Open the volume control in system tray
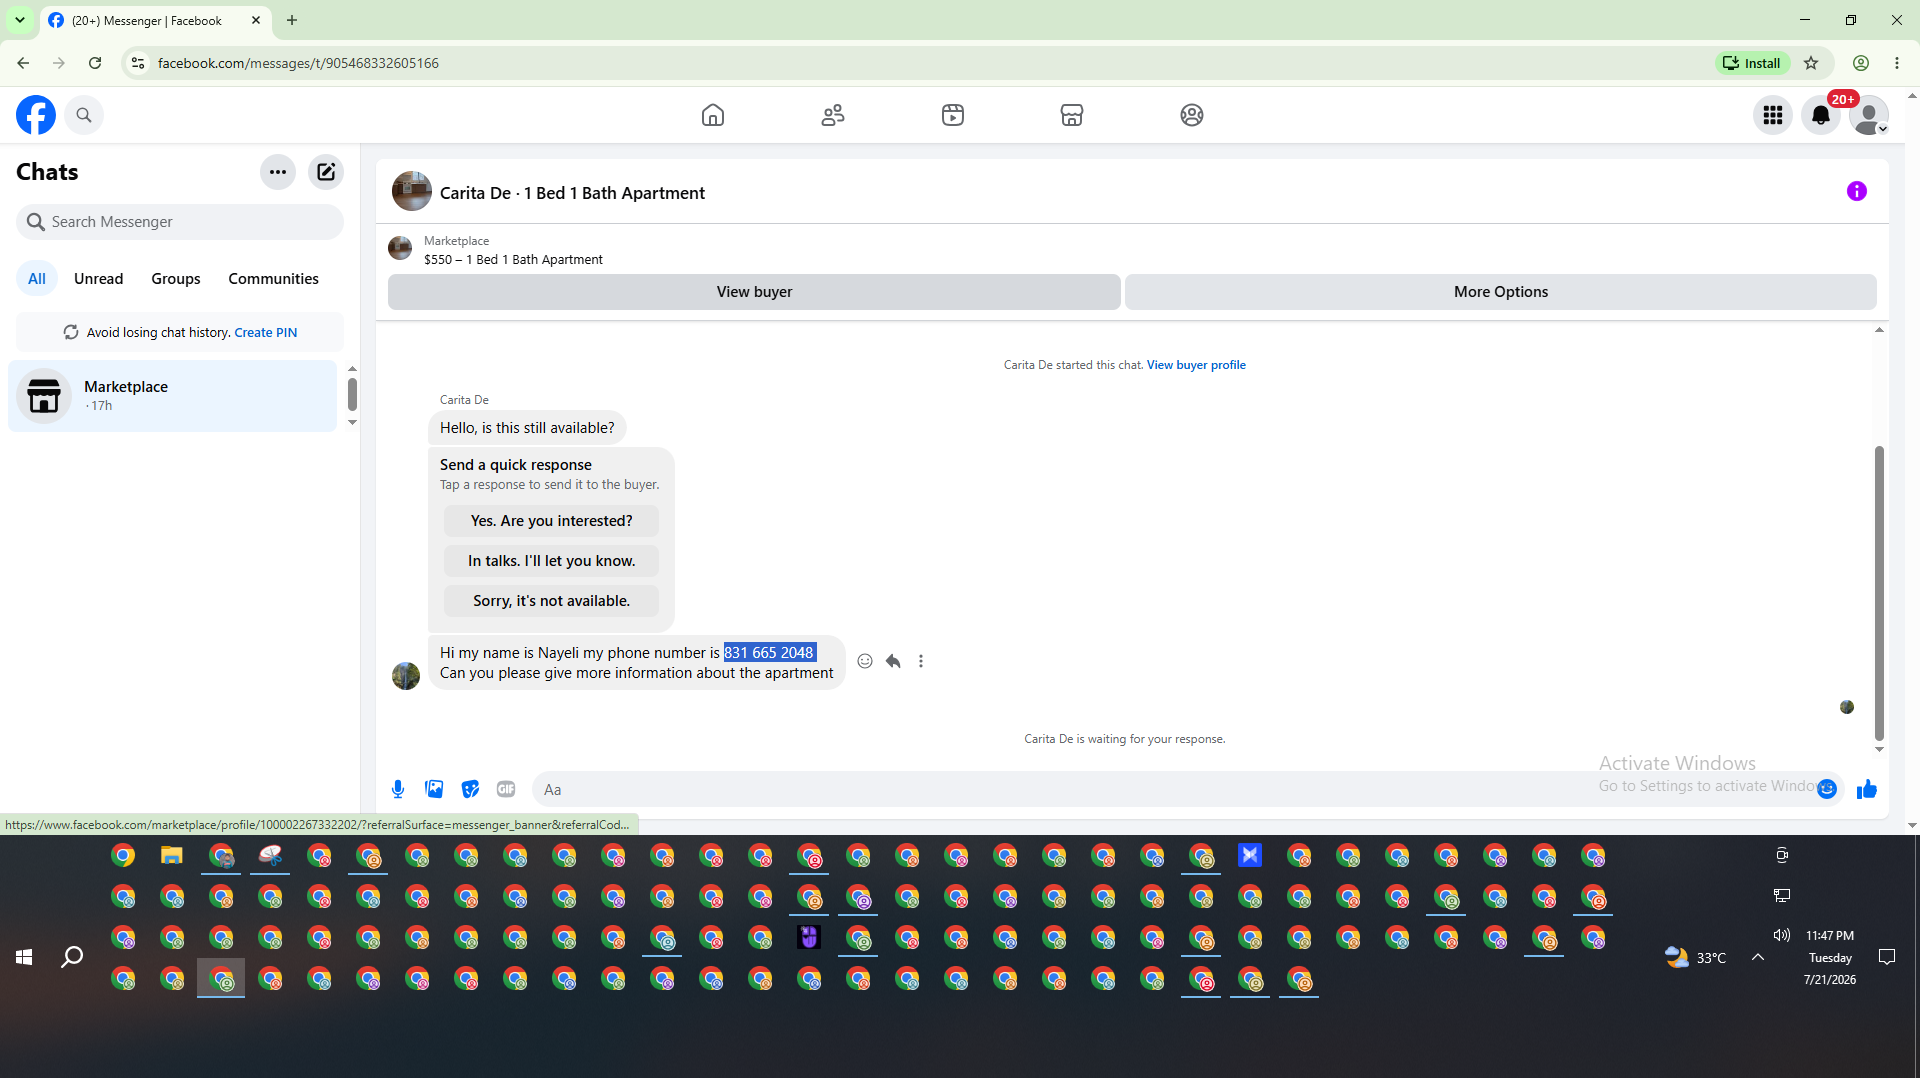 (x=1782, y=936)
